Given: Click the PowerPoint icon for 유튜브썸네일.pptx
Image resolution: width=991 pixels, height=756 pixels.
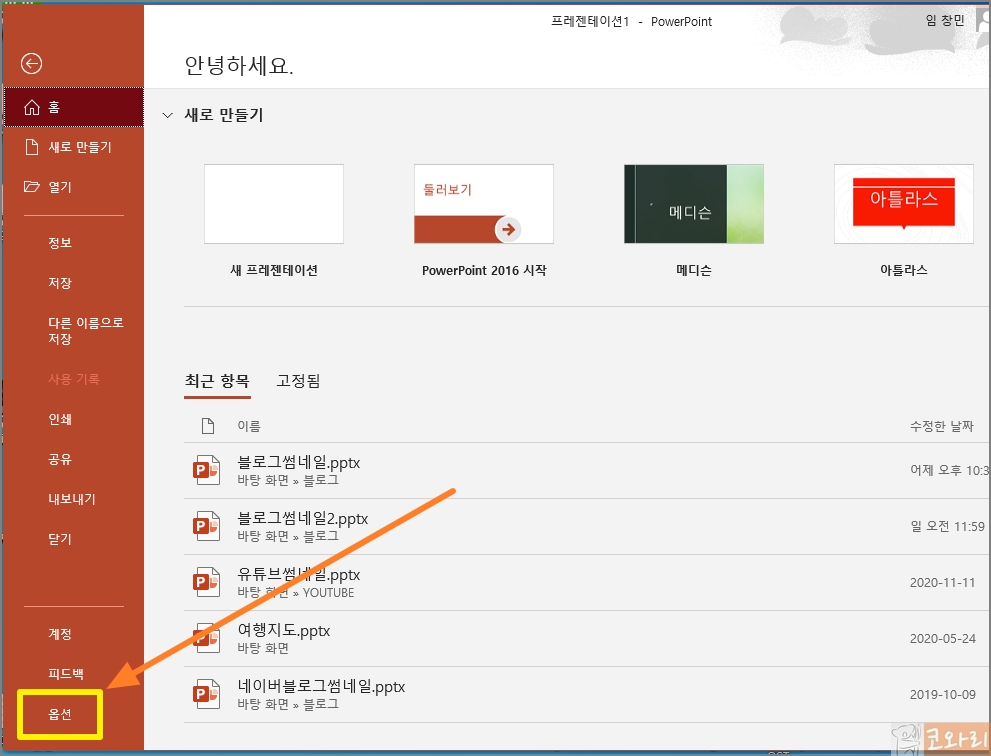Looking at the screenshot, I should 206,582.
